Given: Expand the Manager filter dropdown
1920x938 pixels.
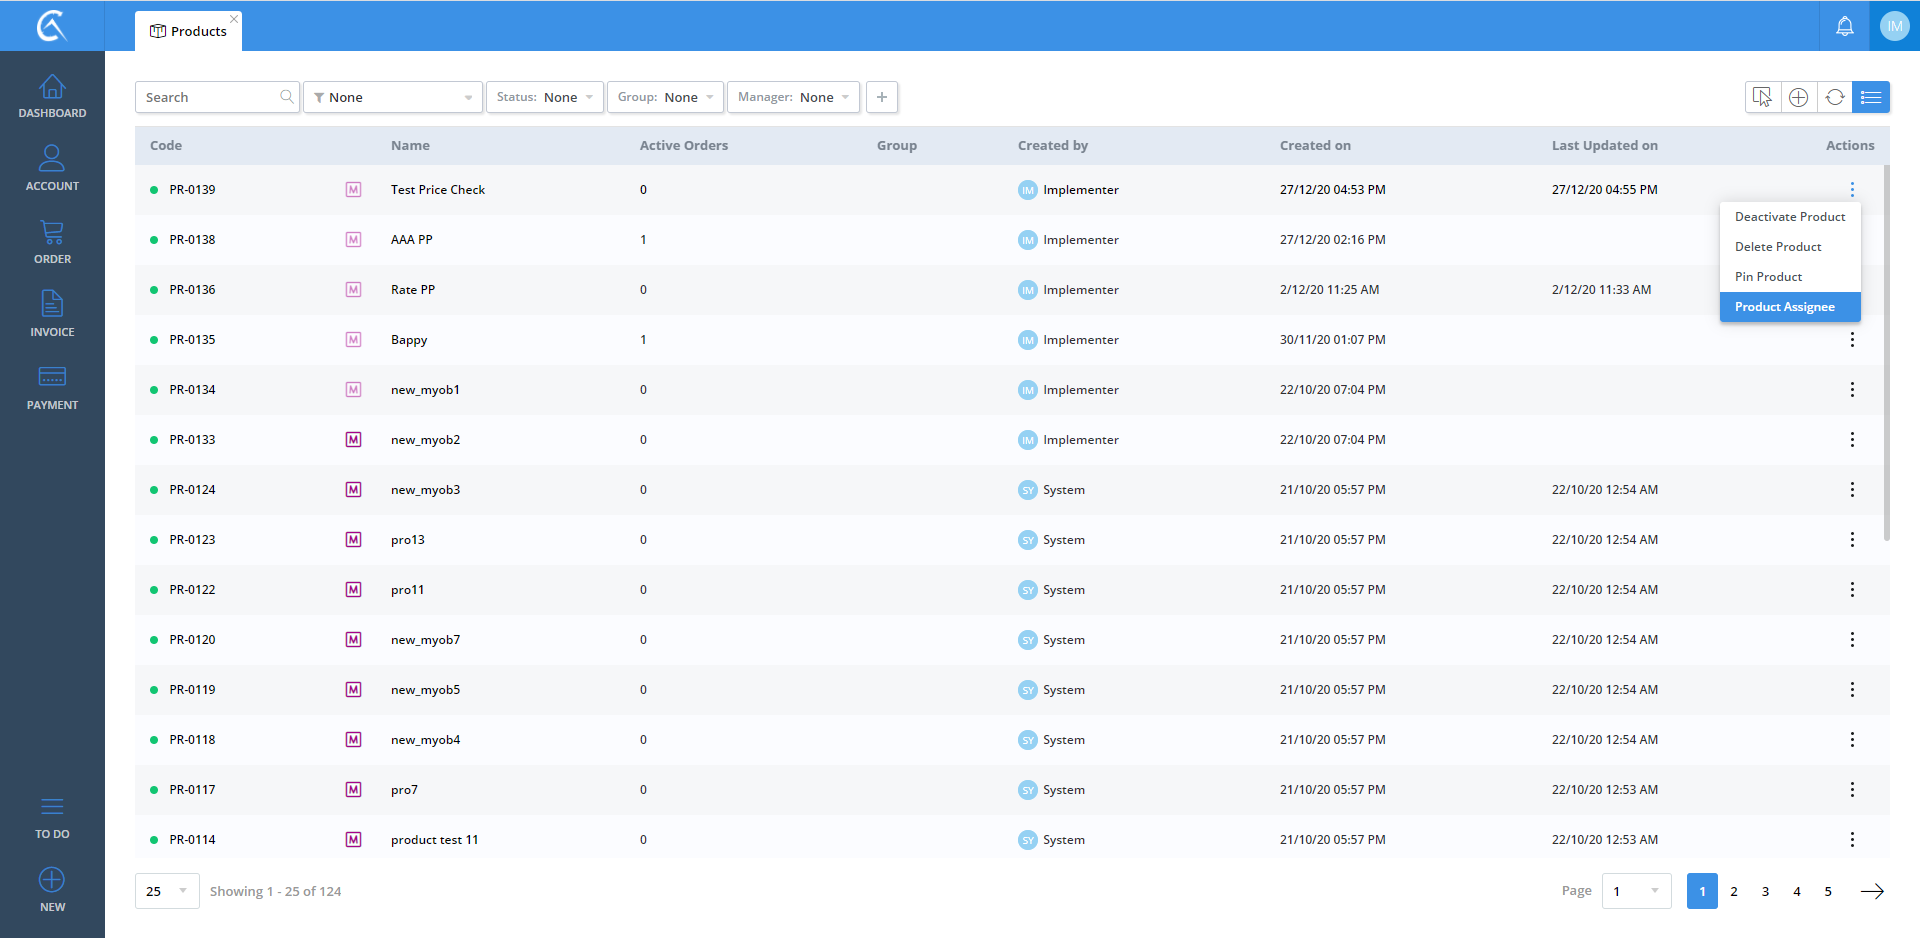Looking at the screenshot, I should (x=793, y=97).
